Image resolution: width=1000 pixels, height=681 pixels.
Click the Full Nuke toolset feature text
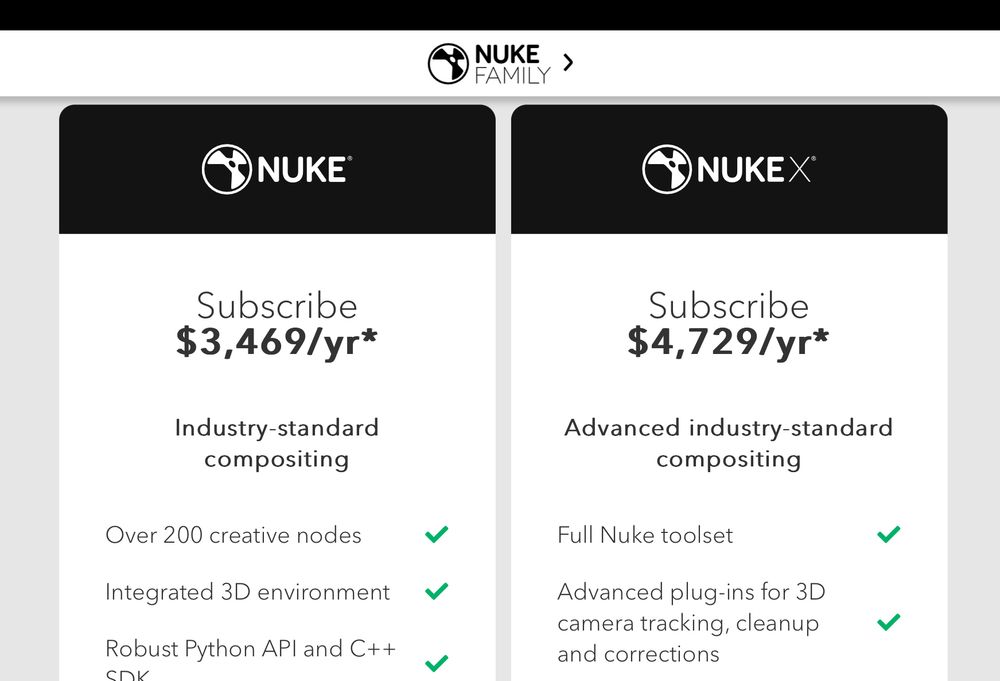tap(645, 535)
